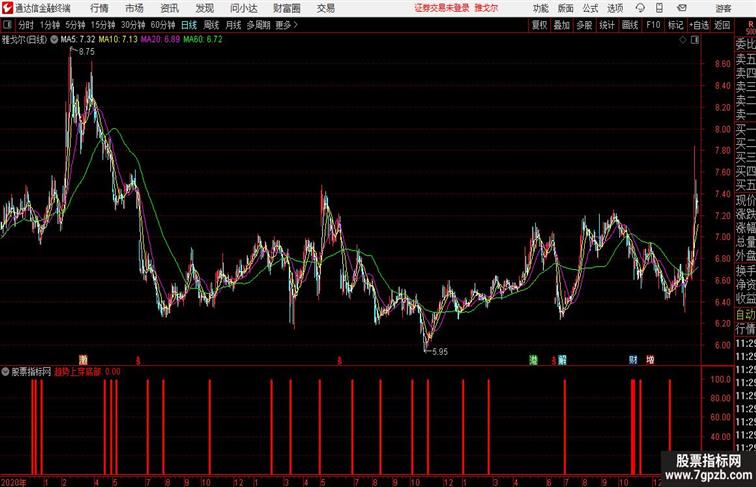Expand the 雅戈尔(日线) indicator dropdown arrow
This screenshot has width=756, height=487.
click(54, 40)
